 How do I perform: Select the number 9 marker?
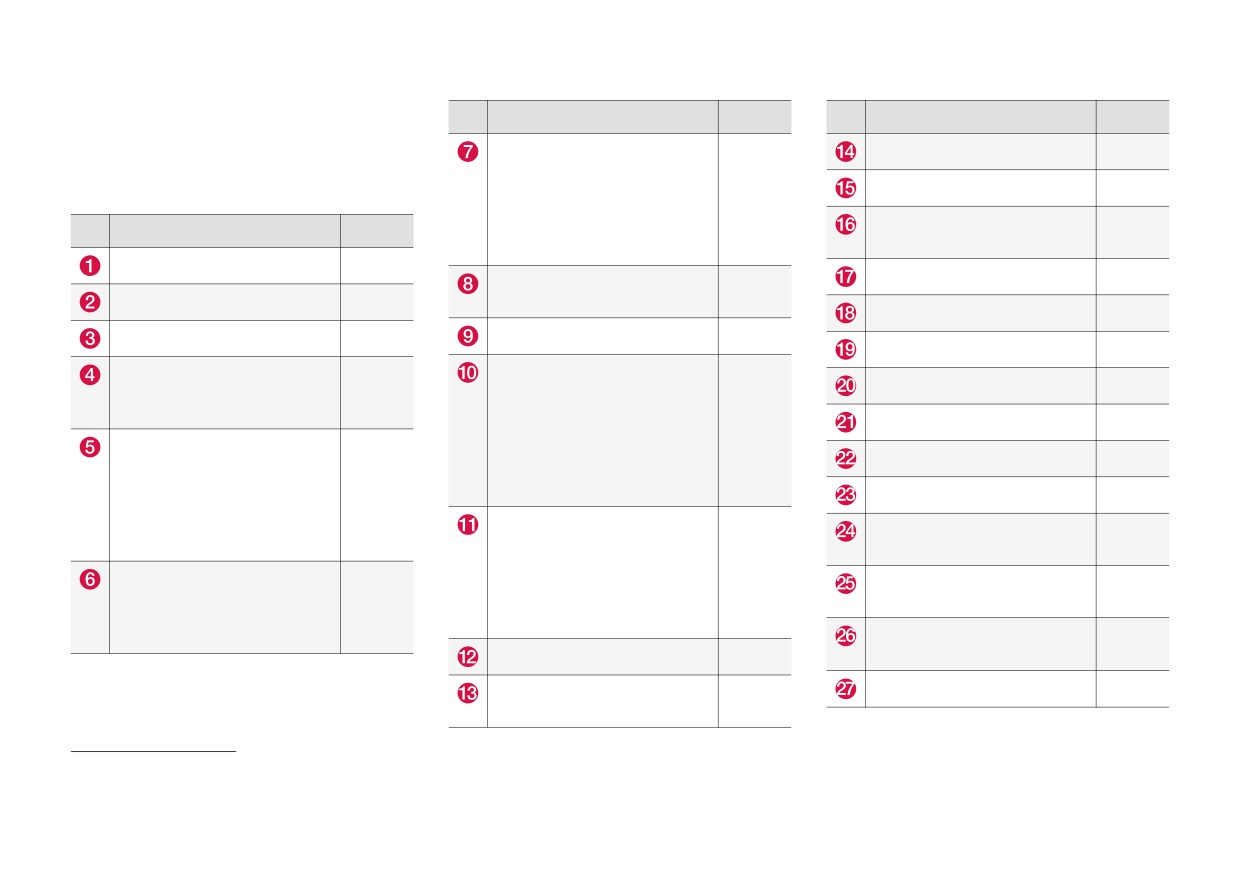coord(468,336)
